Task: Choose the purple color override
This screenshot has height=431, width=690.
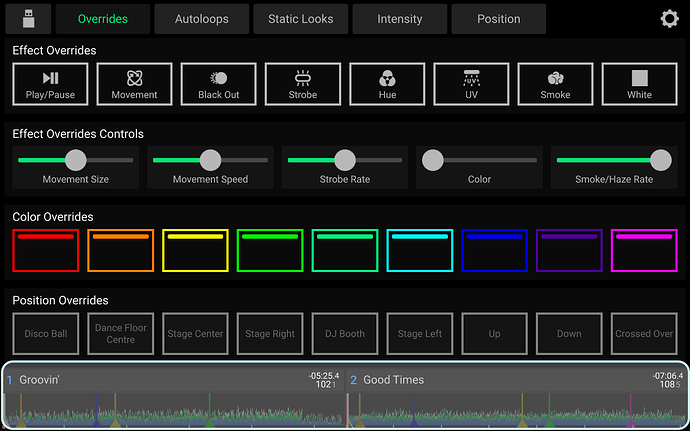Action: coord(569,250)
